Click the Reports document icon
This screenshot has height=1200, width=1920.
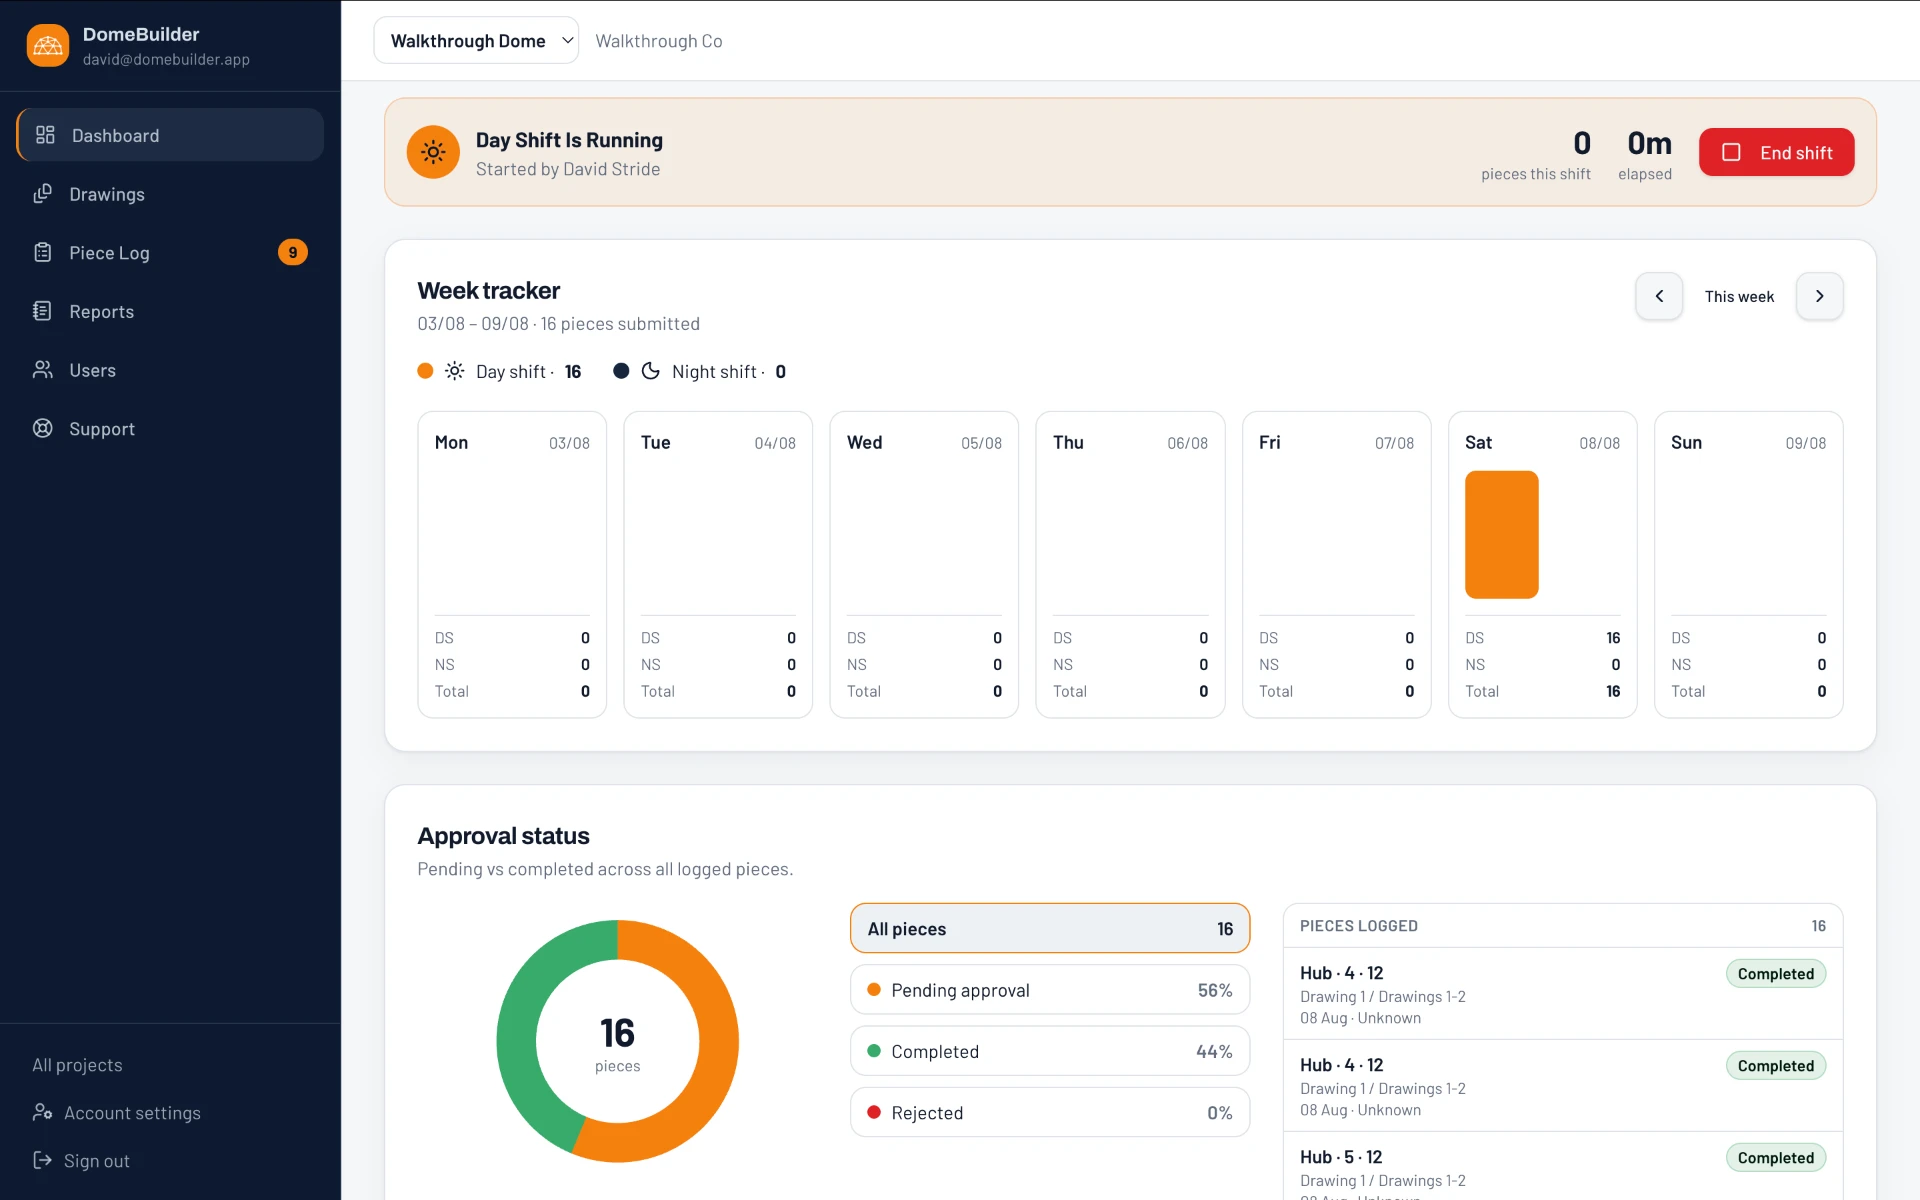pyautogui.click(x=42, y=311)
